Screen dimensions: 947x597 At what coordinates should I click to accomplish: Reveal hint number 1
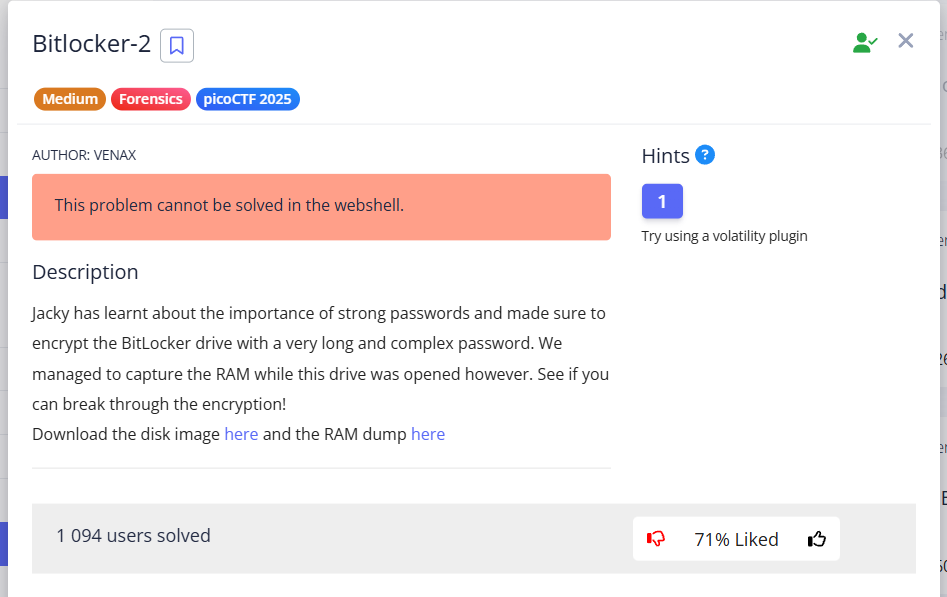[662, 201]
